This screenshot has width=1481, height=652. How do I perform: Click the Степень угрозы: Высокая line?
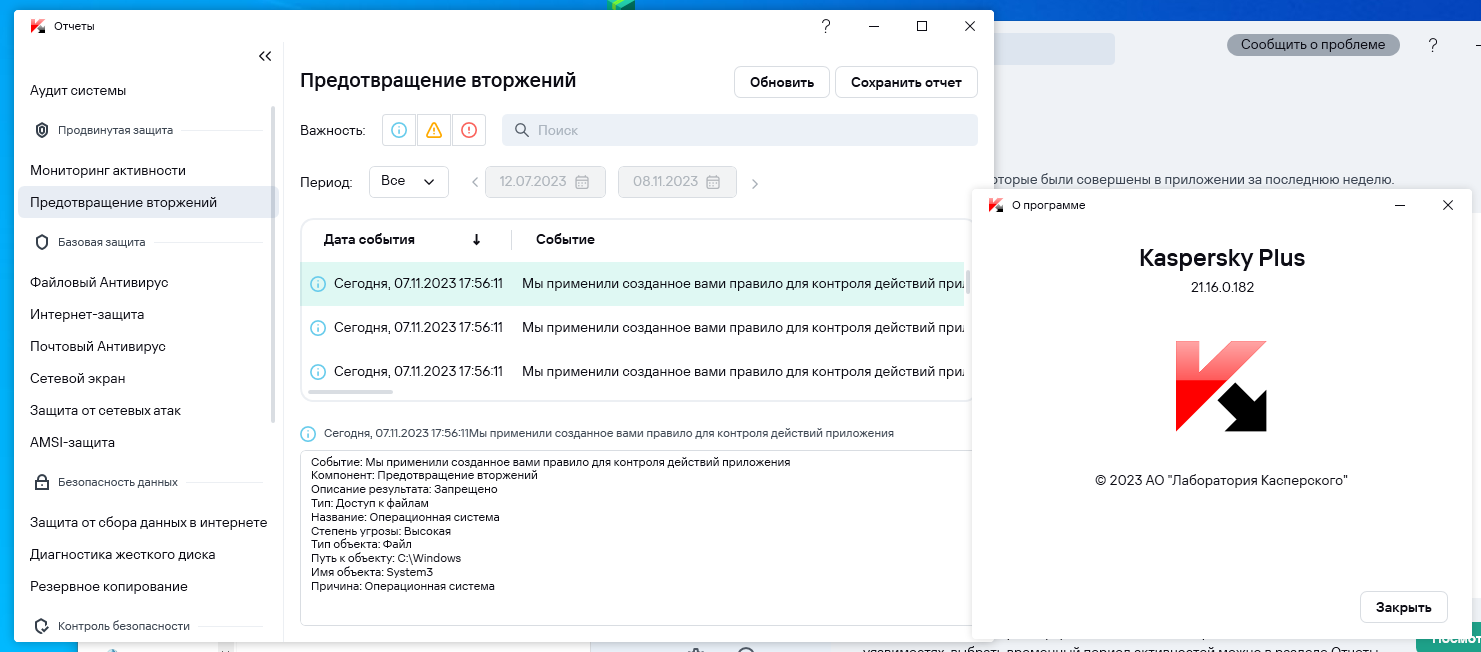tap(381, 532)
